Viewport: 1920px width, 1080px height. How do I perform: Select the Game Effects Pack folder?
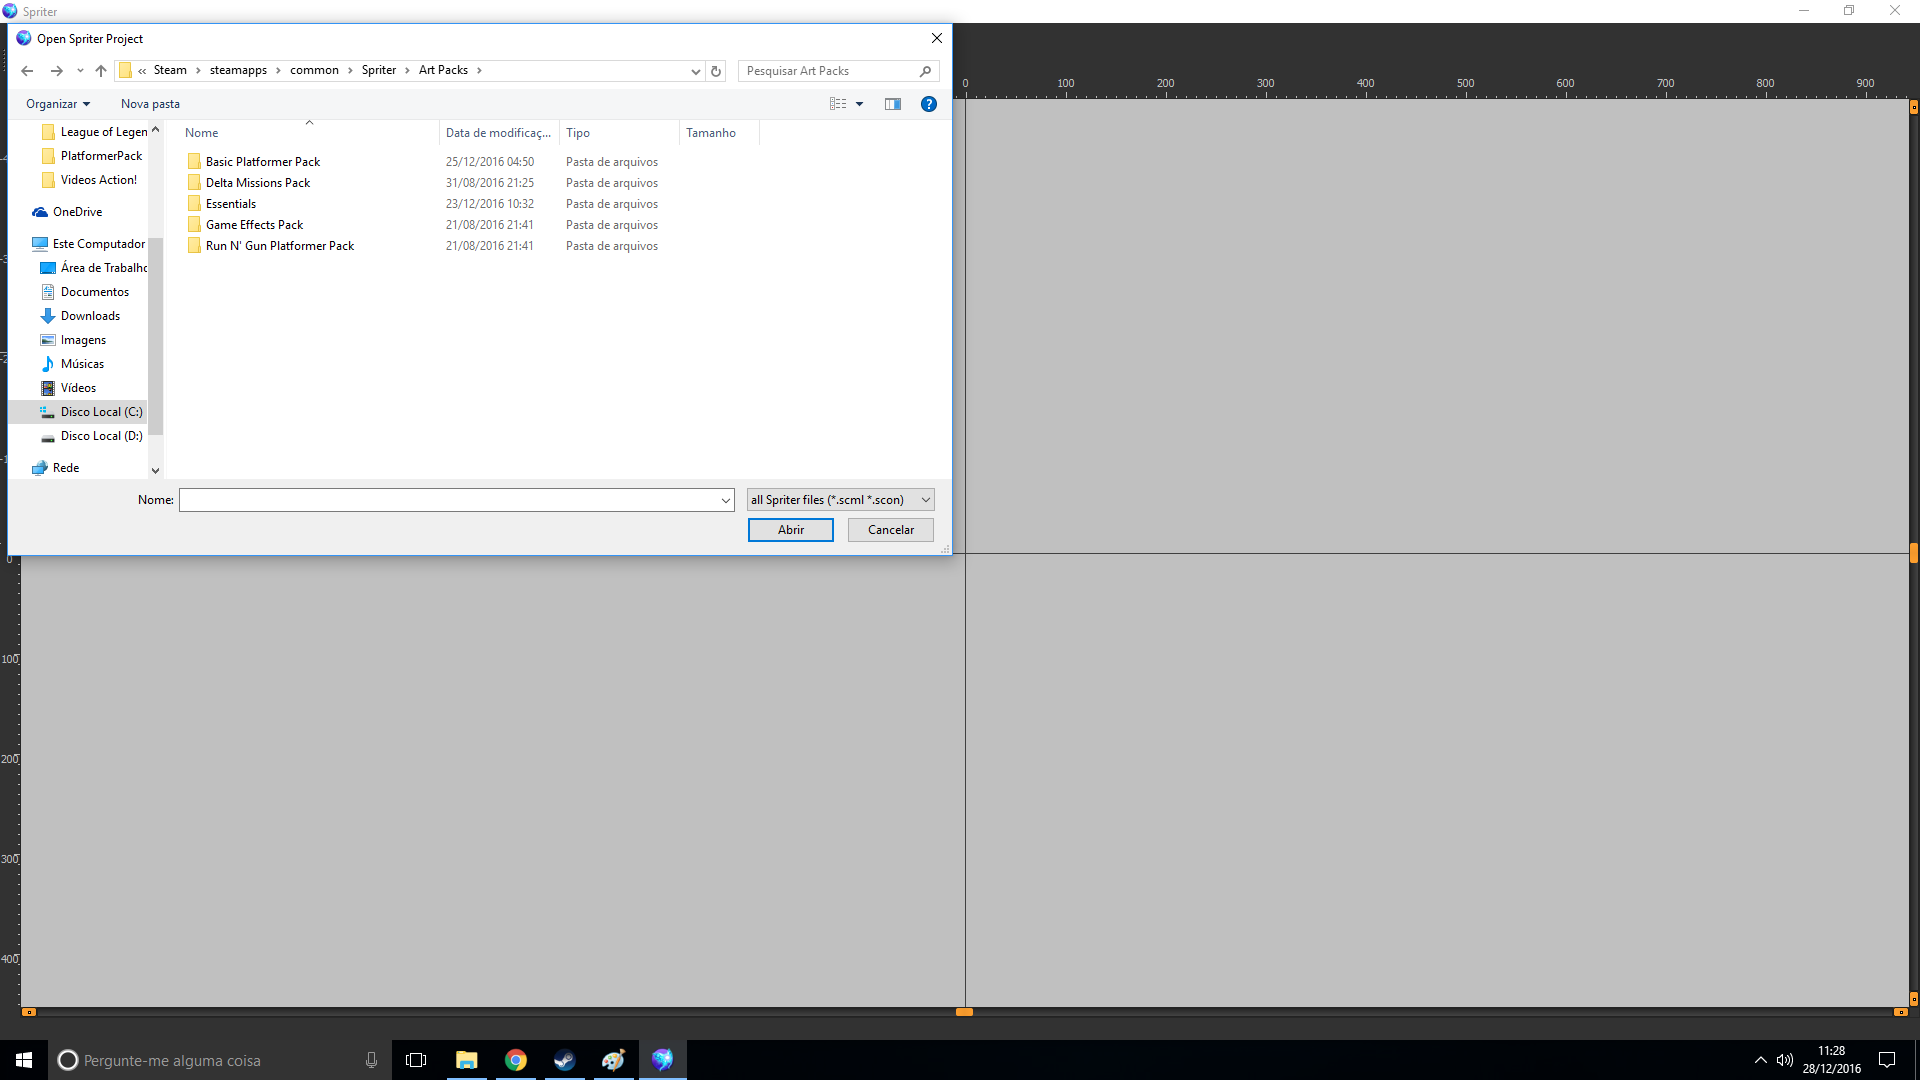[254, 225]
